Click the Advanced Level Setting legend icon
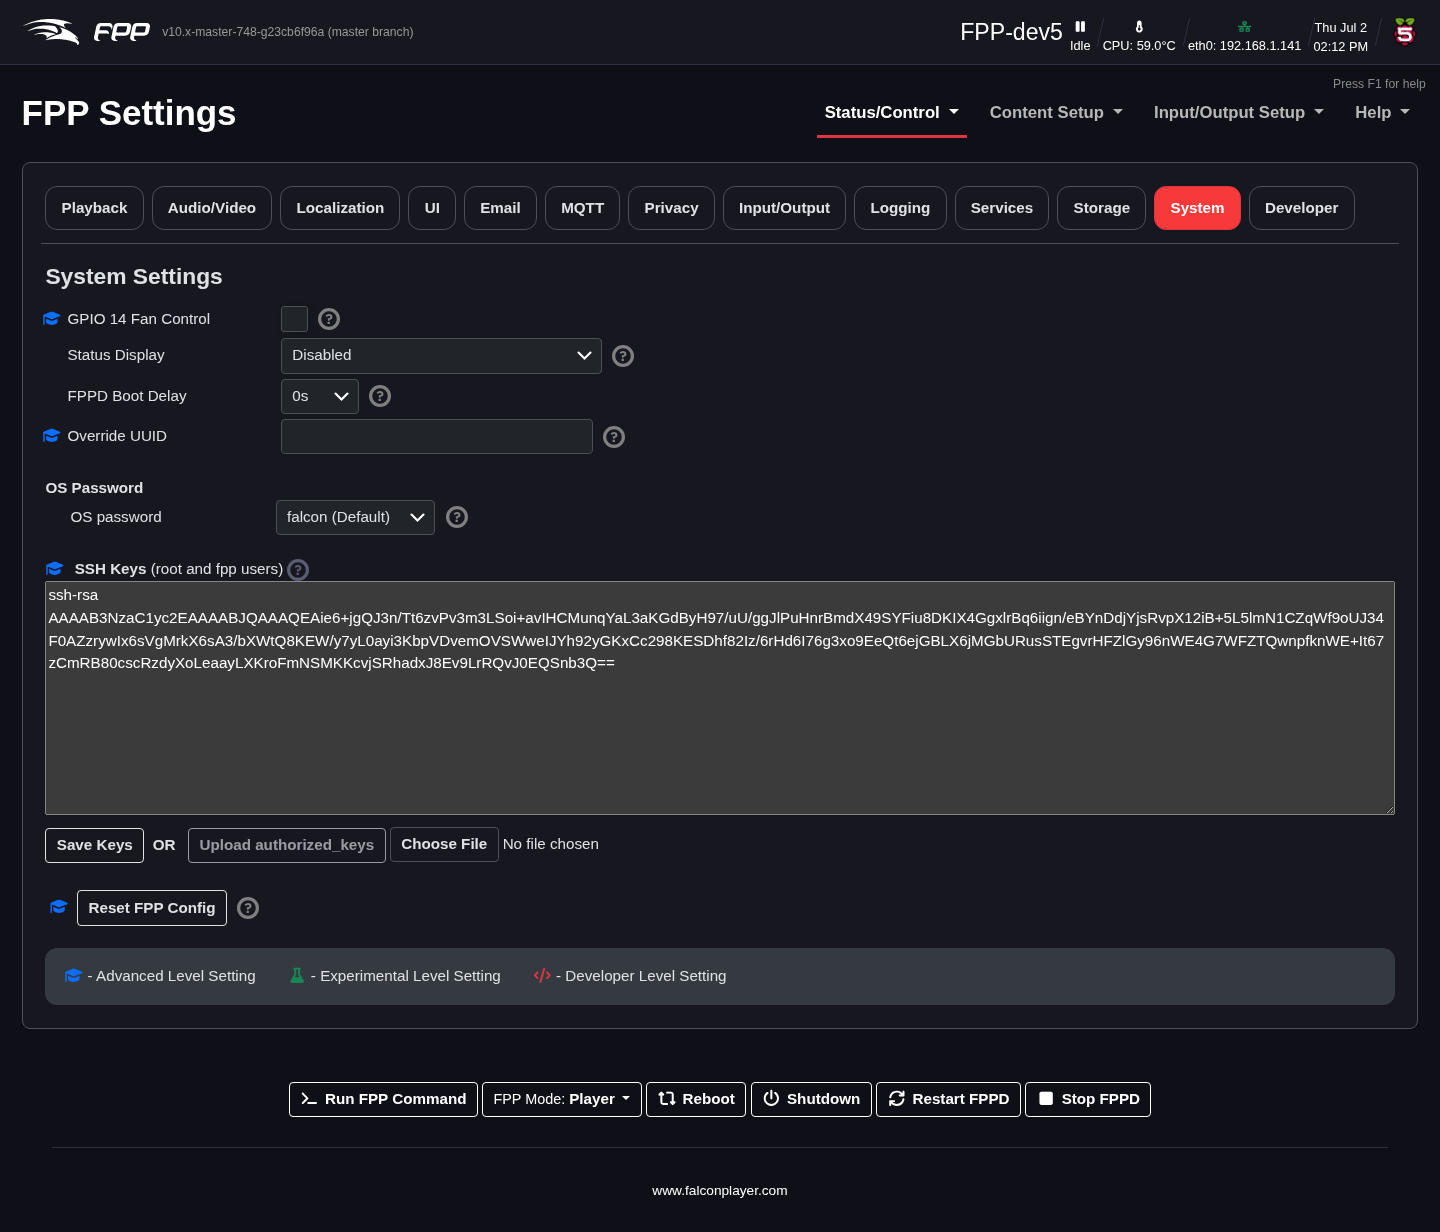 [x=73, y=975]
